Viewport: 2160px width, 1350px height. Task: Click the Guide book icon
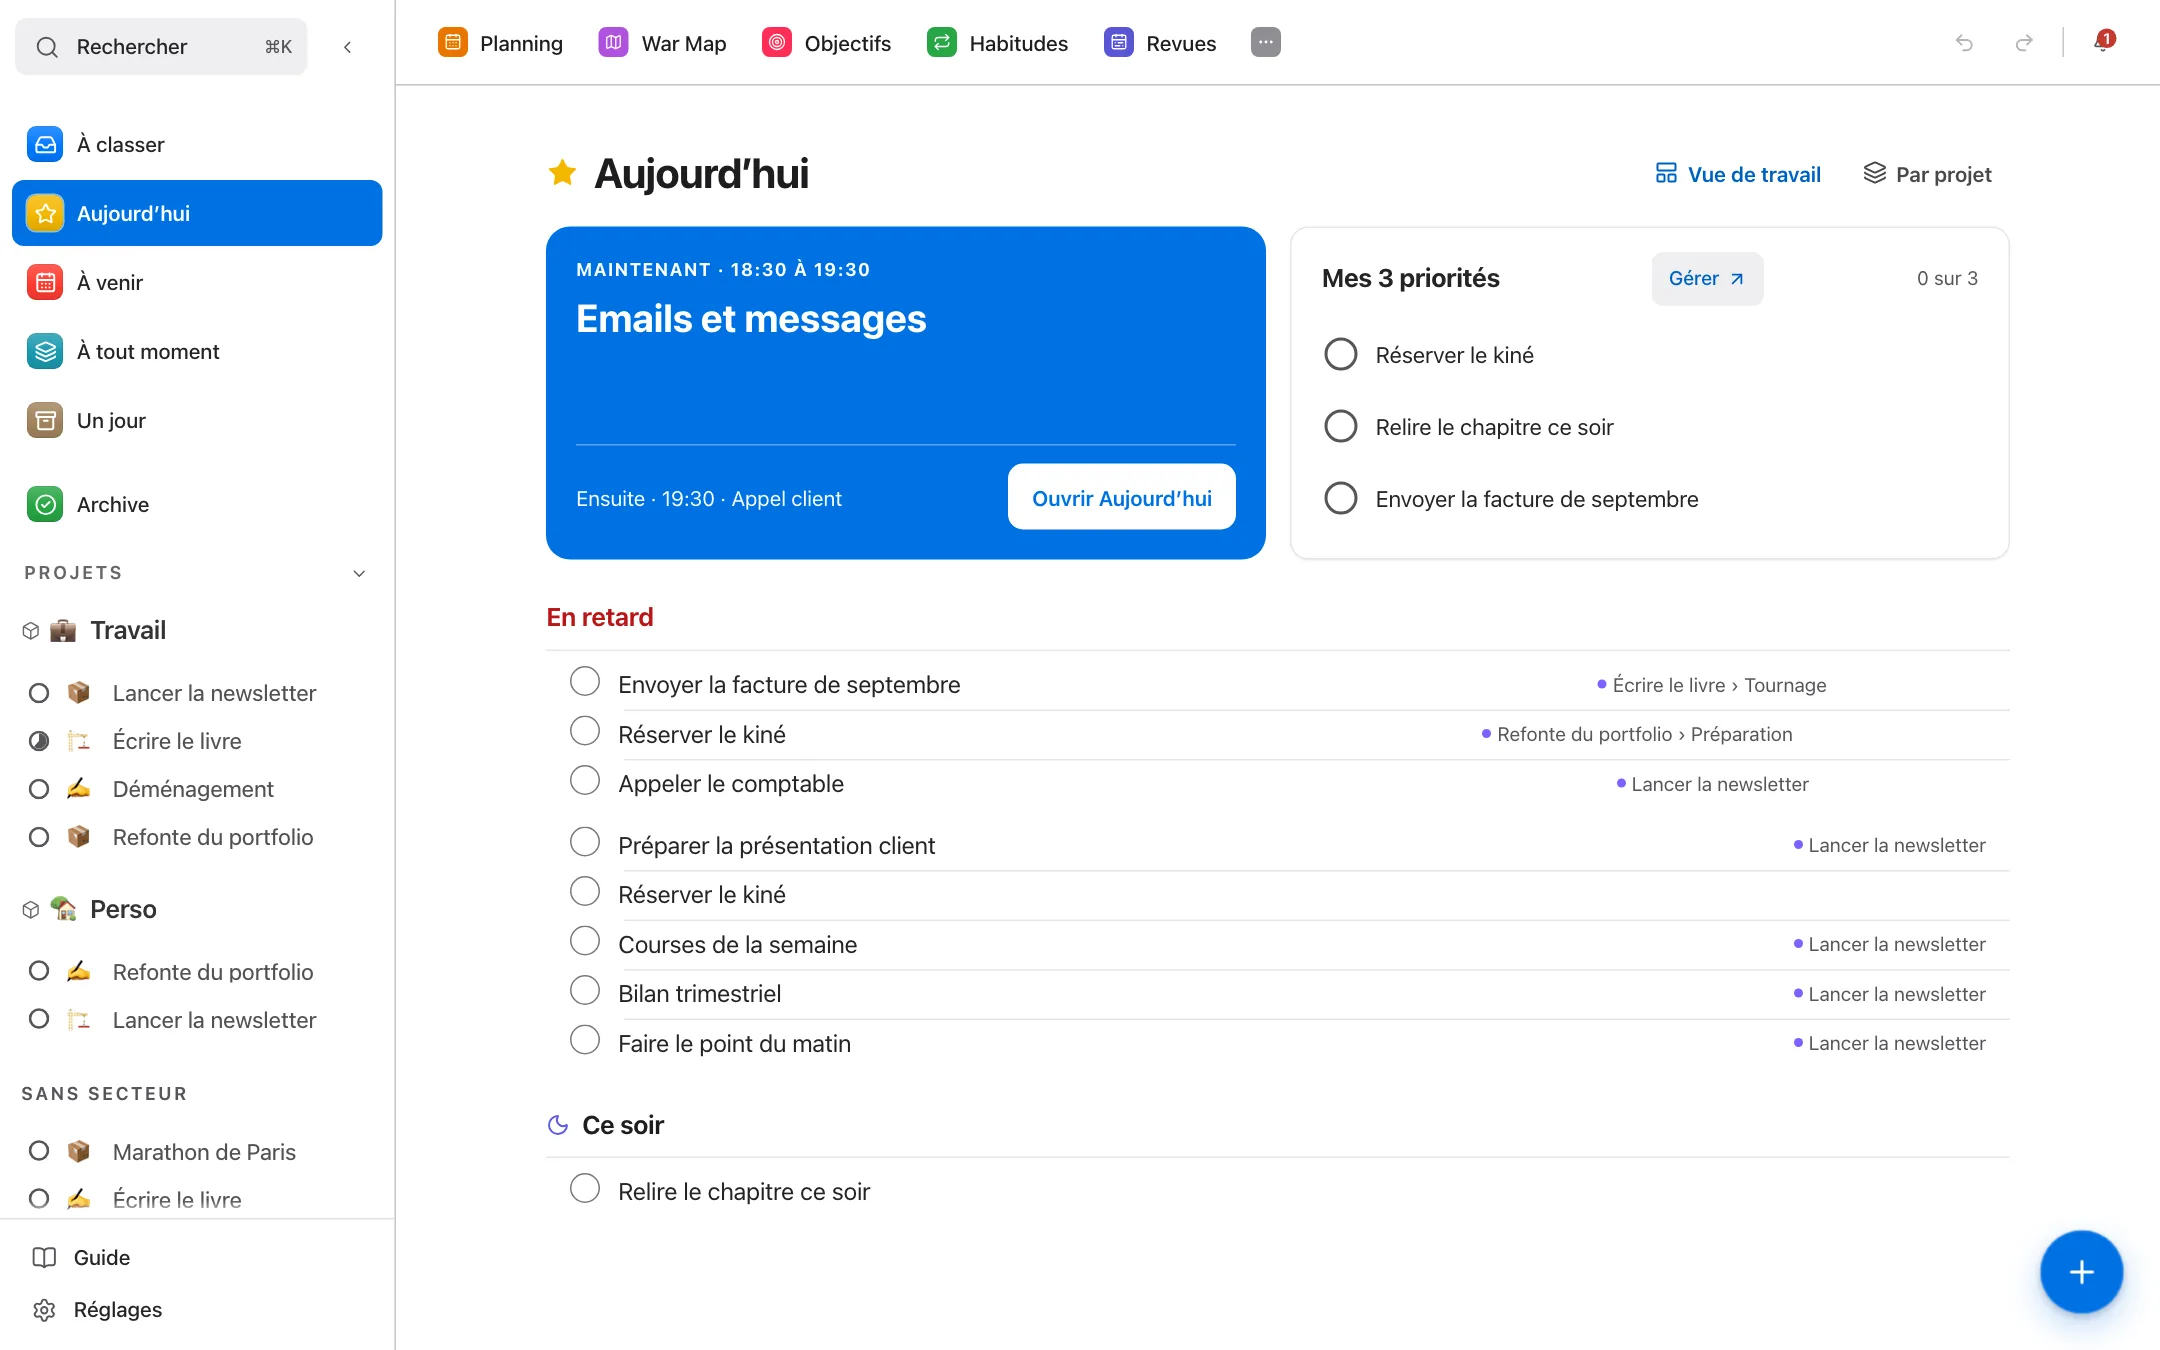coord(44,1257)
